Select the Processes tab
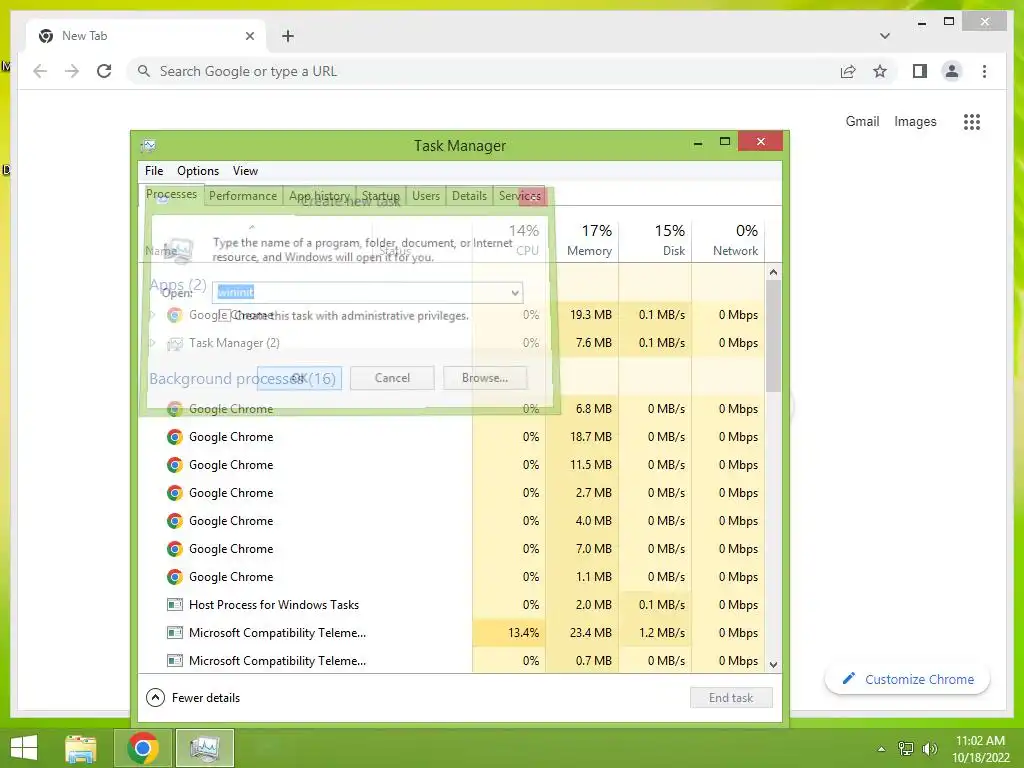The width and height of the screenshot is (1024, 768). point(171,195)
